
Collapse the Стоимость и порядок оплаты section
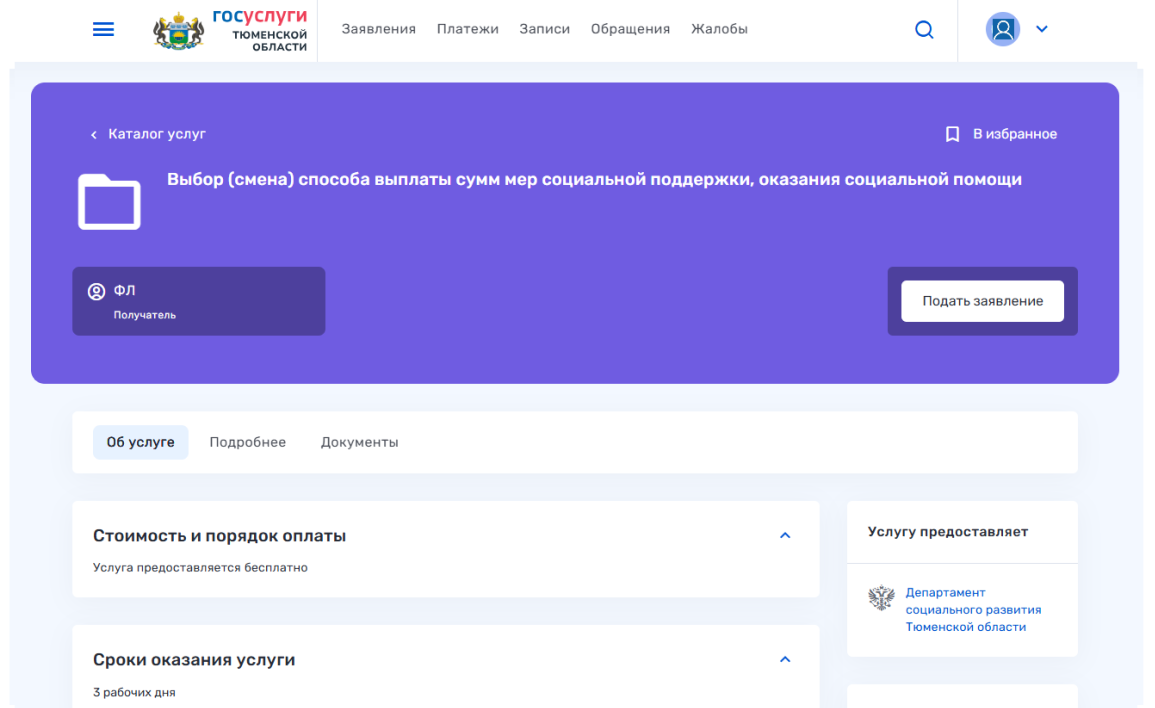coord(785,536)
